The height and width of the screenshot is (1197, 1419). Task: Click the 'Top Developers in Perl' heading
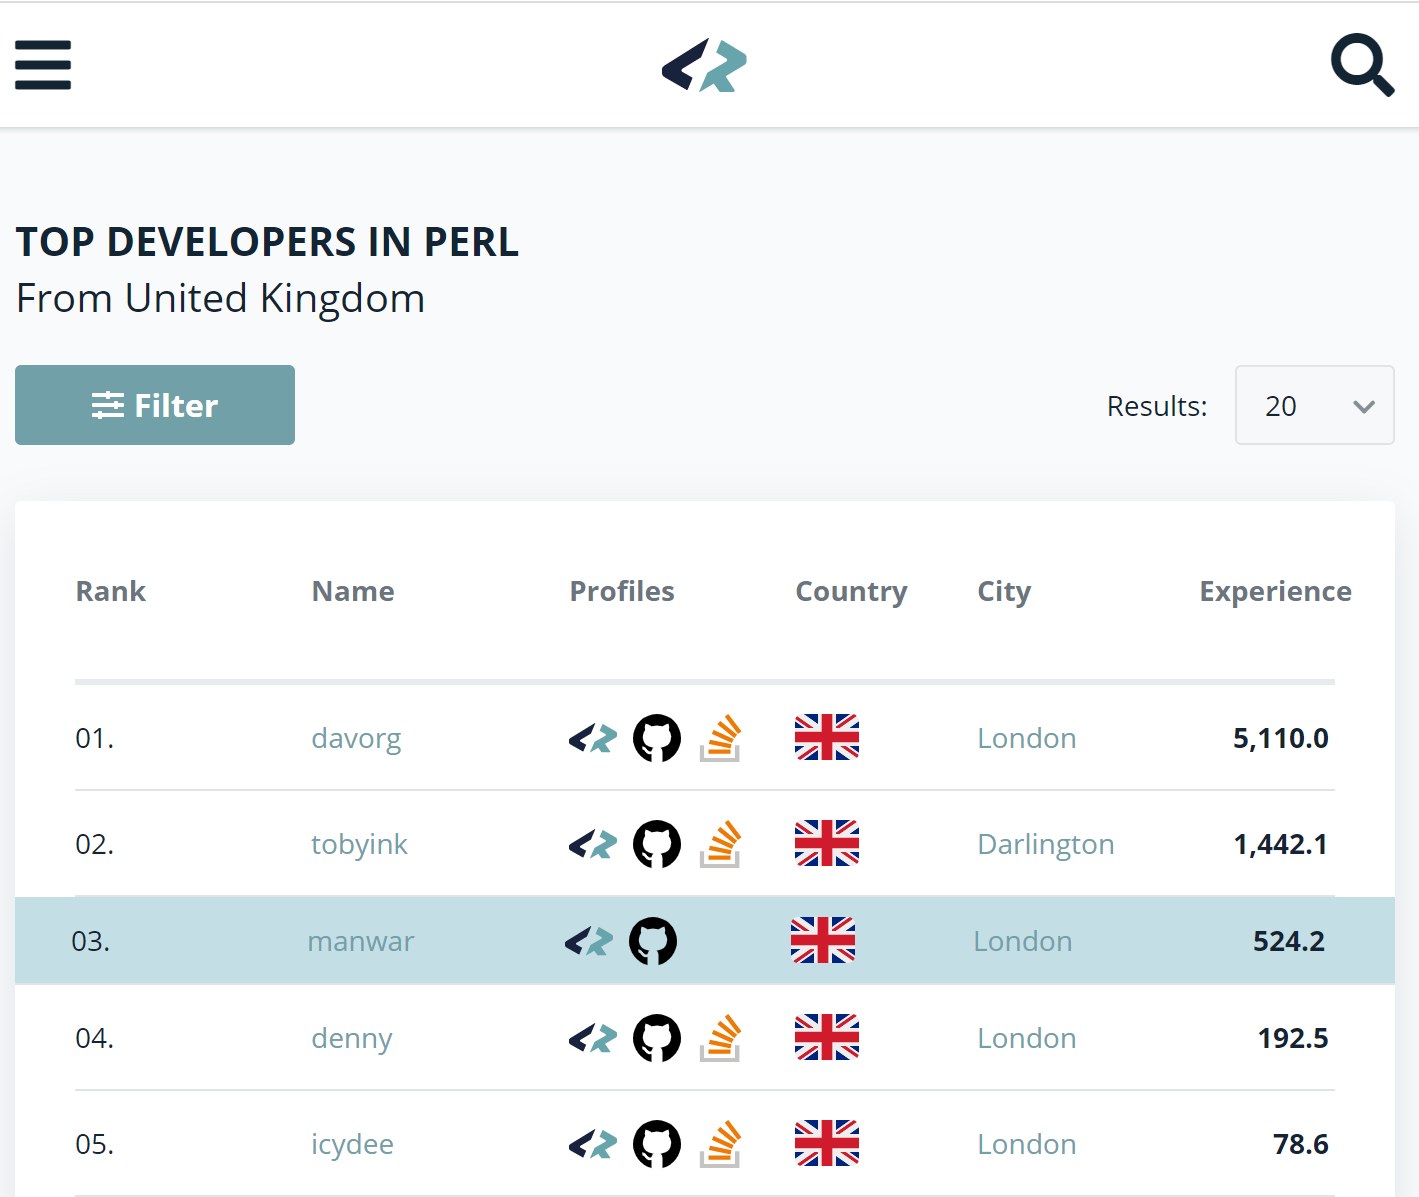point(267,242)
